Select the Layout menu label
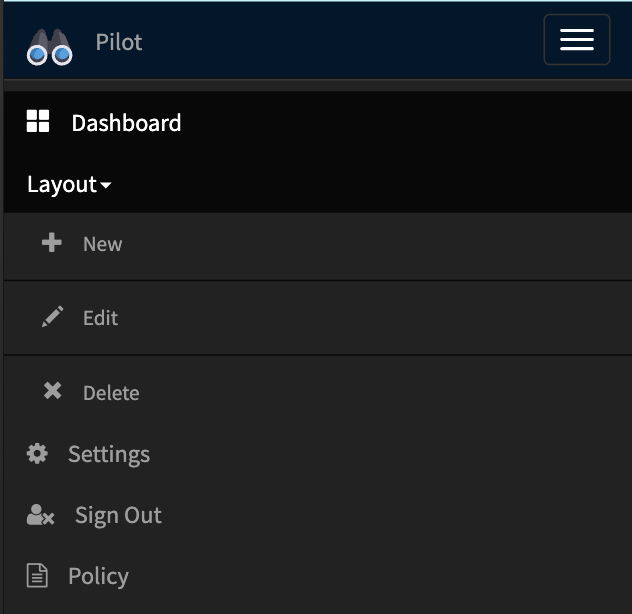Viewport: 632px width, 614px height. [x=61, y=185]
